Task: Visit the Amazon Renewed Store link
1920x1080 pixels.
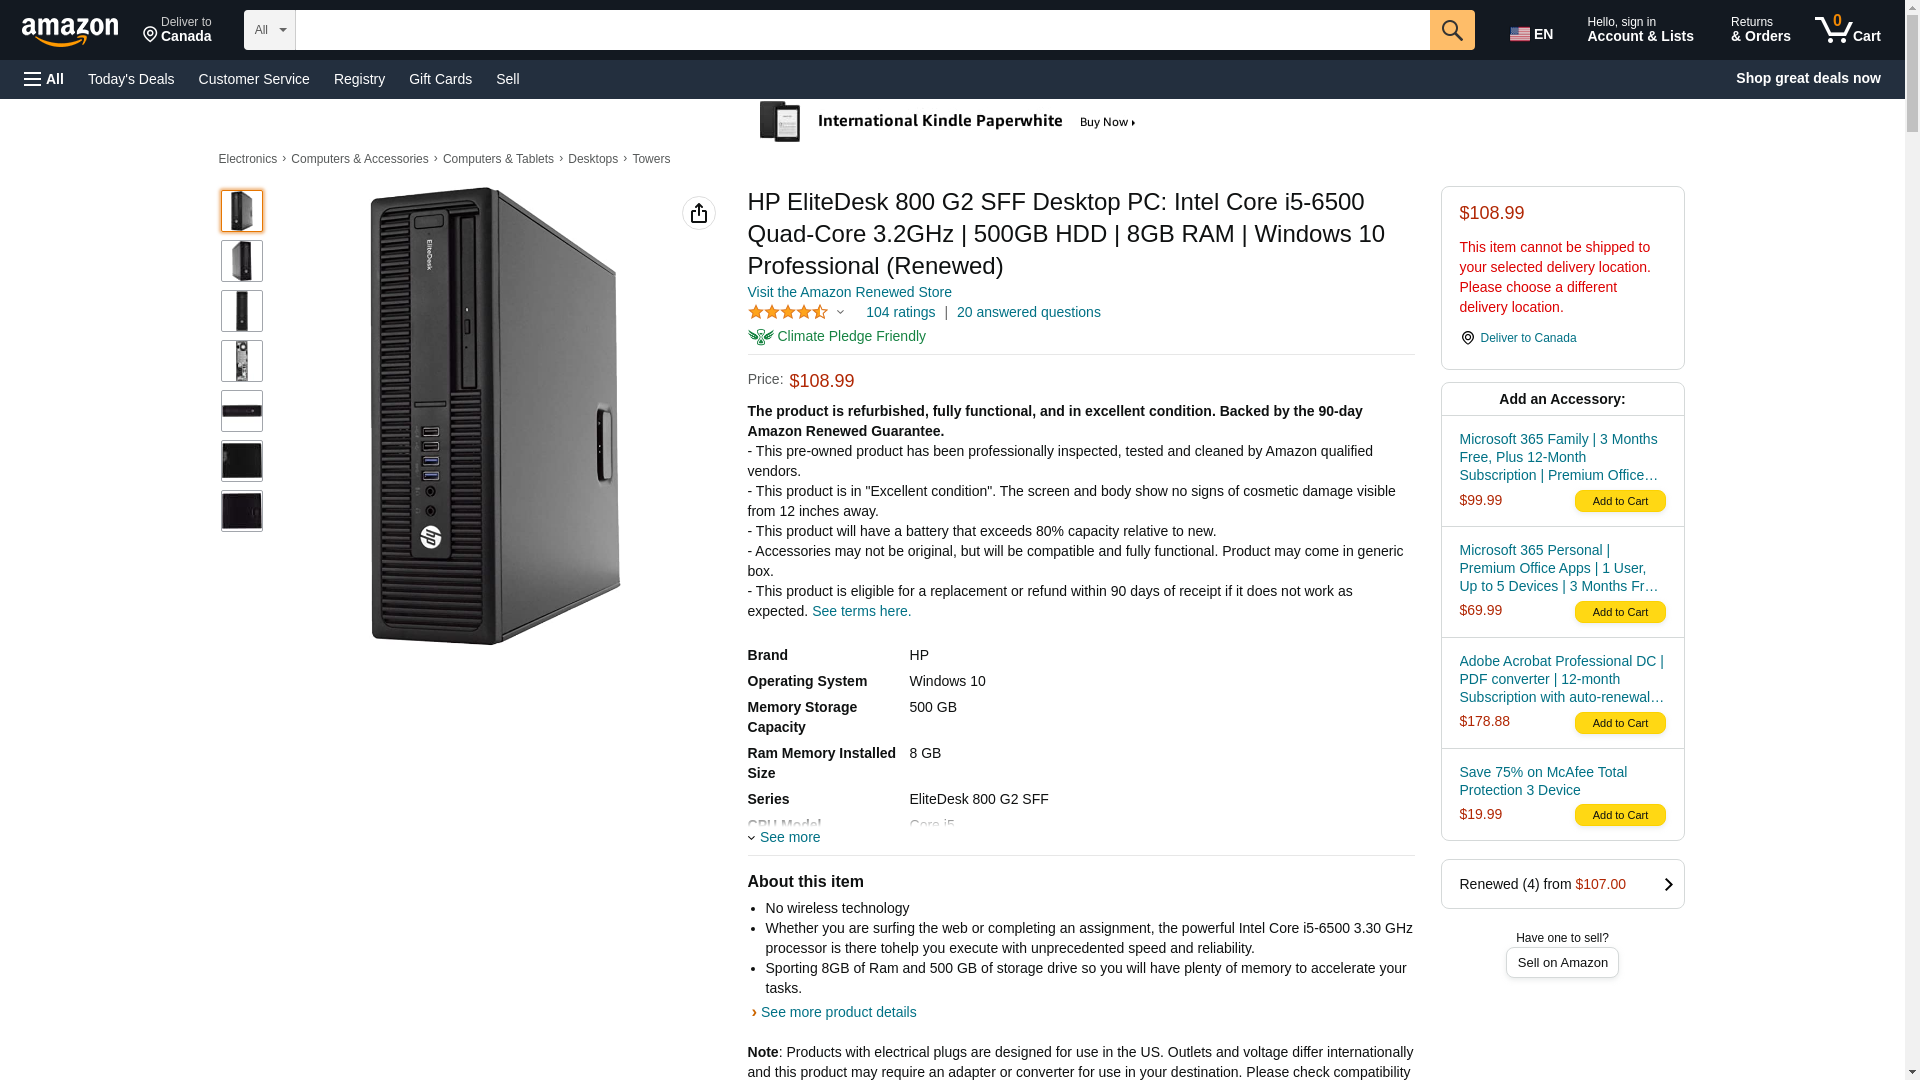Action: pos(849,292)
